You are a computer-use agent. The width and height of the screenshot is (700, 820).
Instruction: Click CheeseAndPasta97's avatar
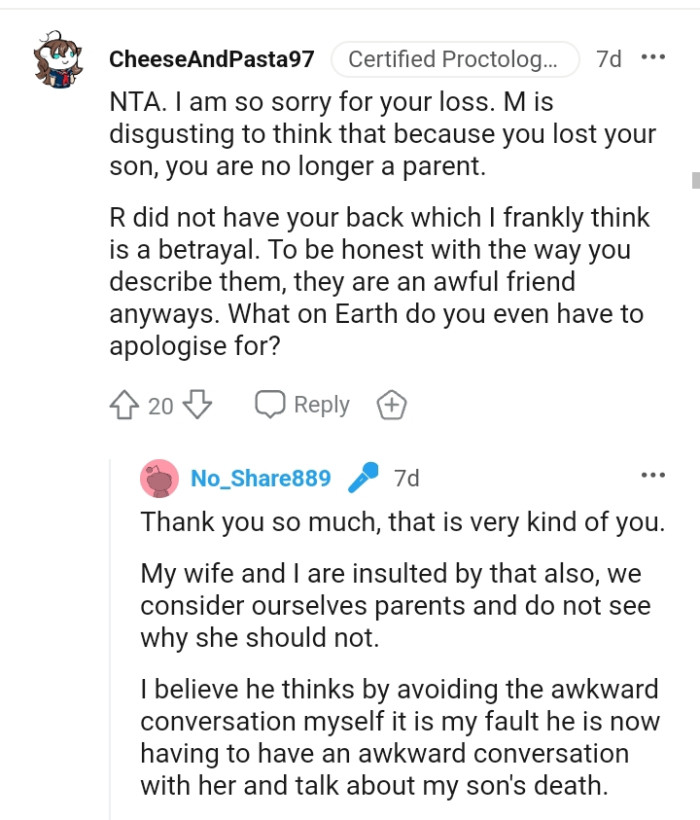[58, 58]
